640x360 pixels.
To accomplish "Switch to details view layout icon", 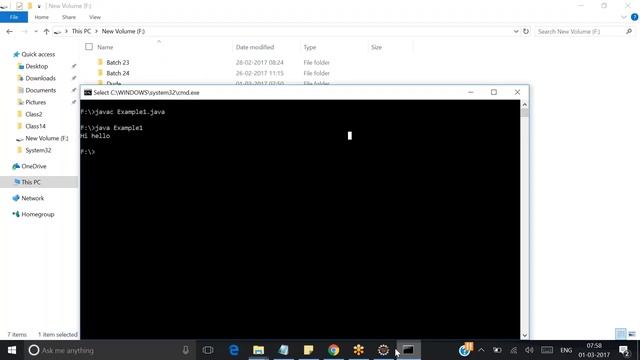I will coord(621,334).
